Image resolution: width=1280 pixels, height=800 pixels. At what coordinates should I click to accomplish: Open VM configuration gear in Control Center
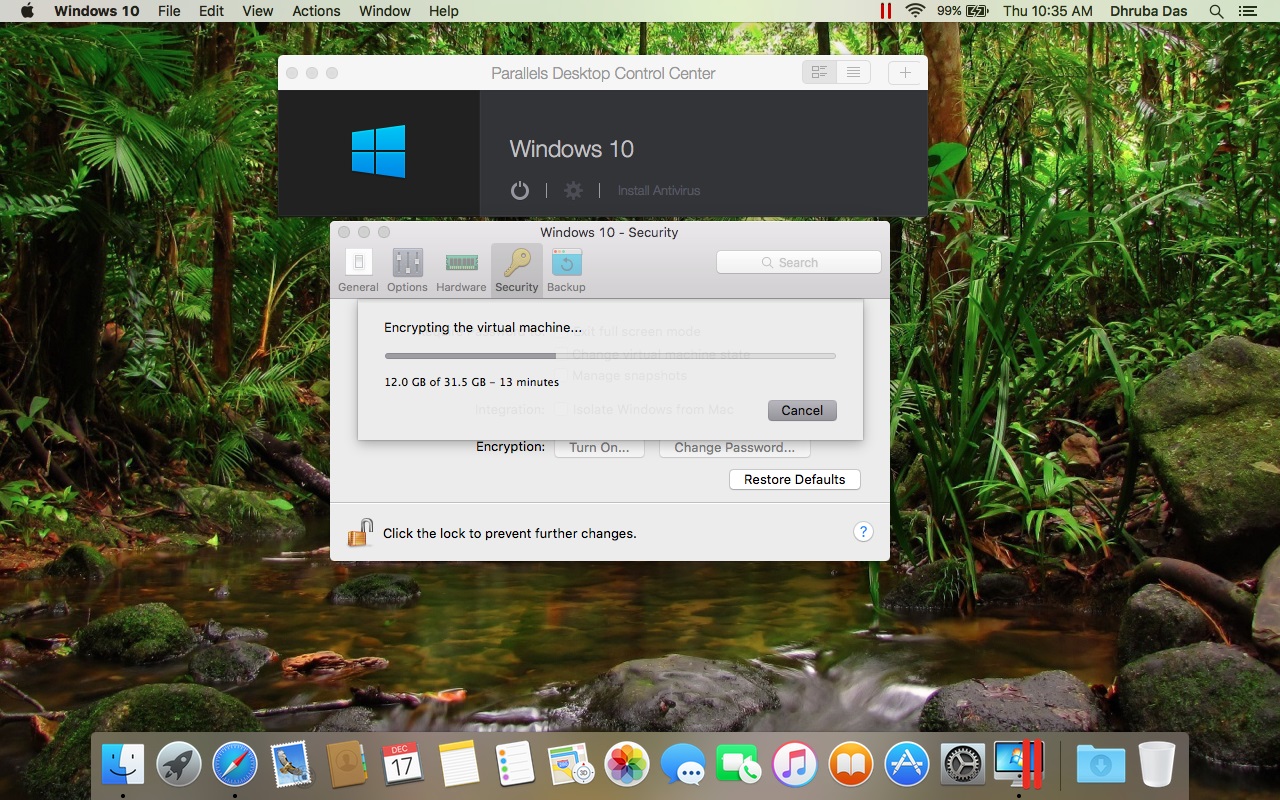click(x=573, y=190)
